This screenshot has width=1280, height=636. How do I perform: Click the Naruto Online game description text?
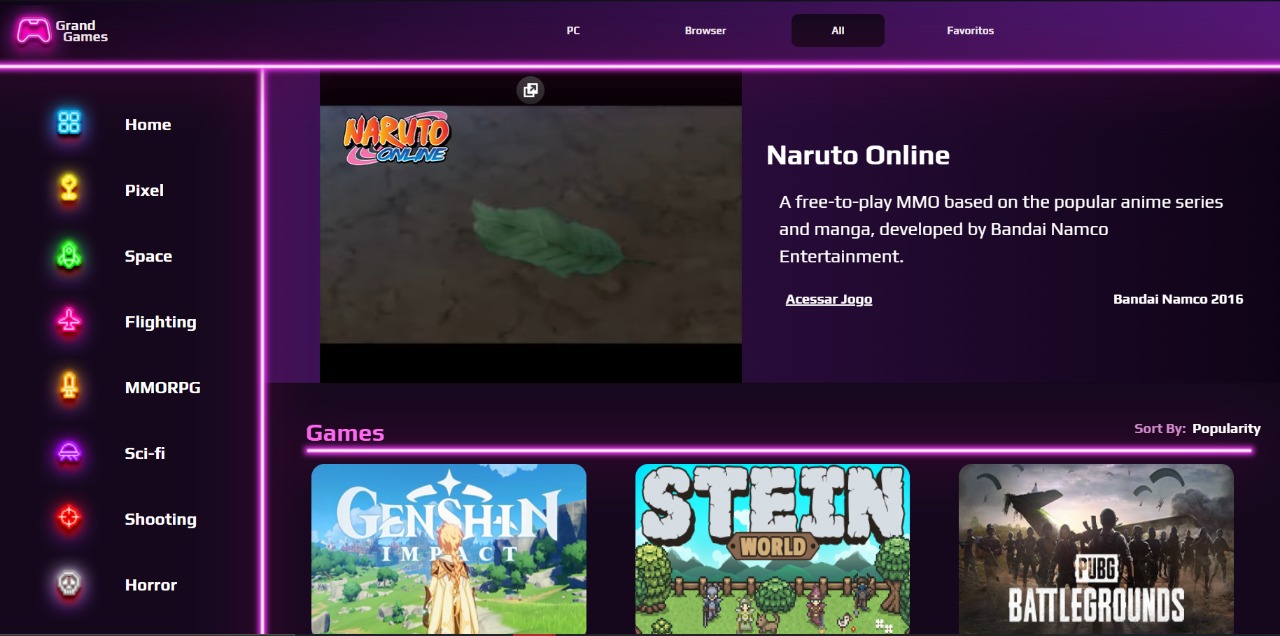1001,229
